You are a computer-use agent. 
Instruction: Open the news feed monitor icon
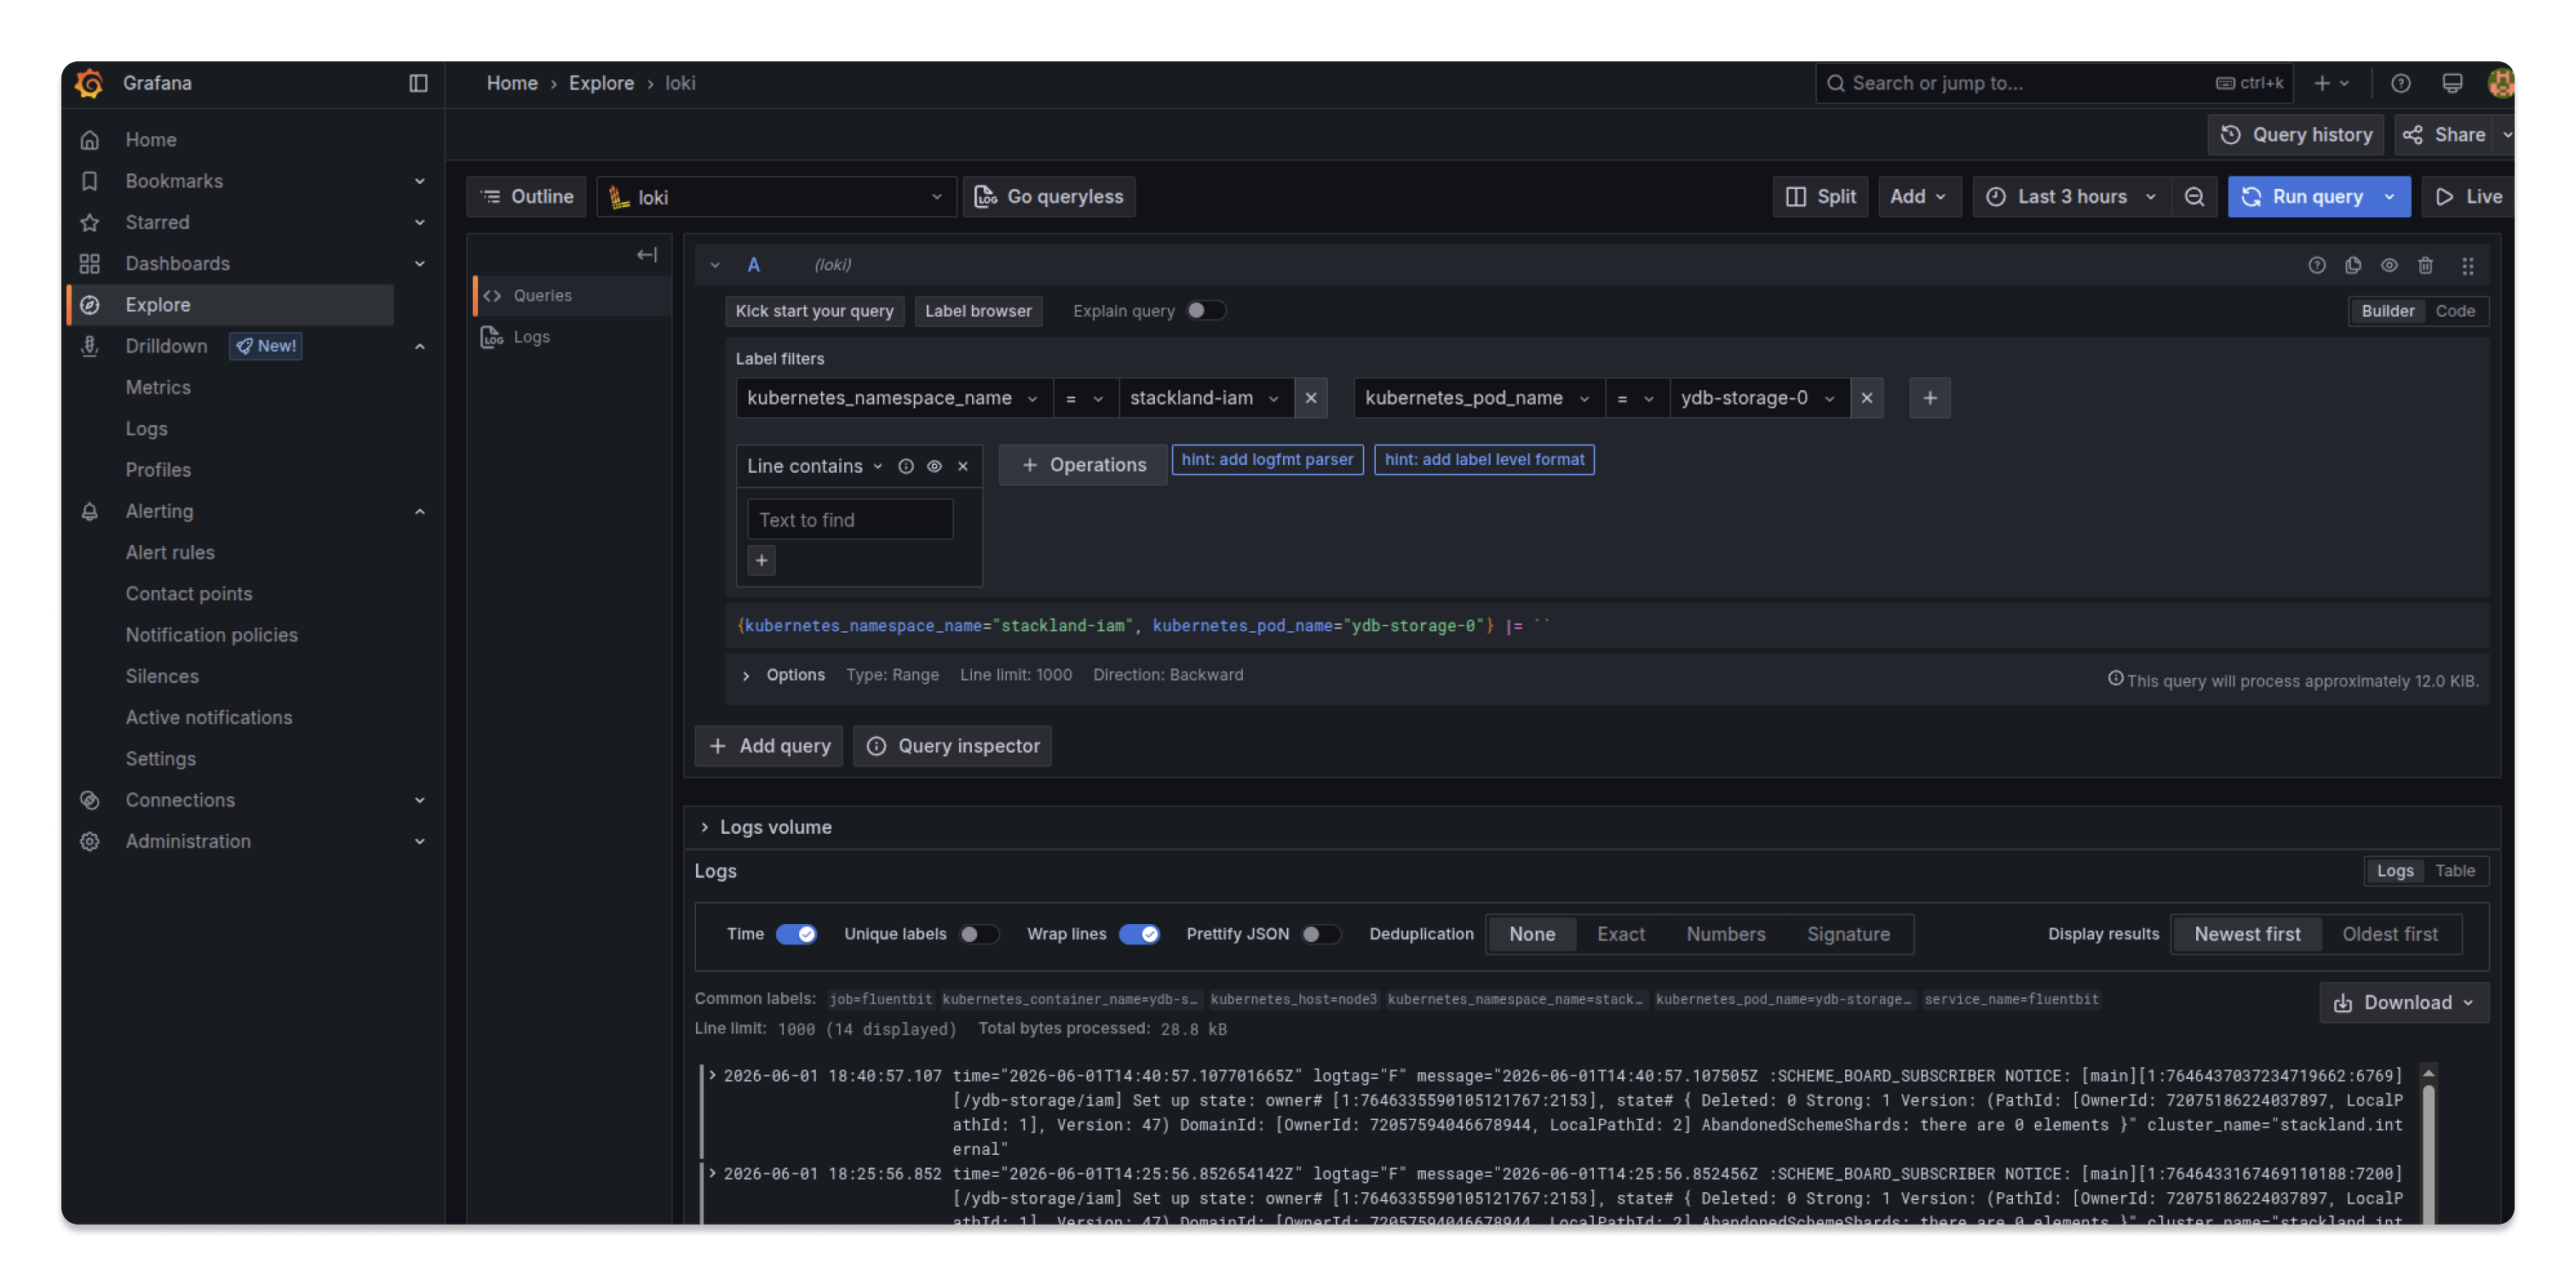(x=2451, y=83)
